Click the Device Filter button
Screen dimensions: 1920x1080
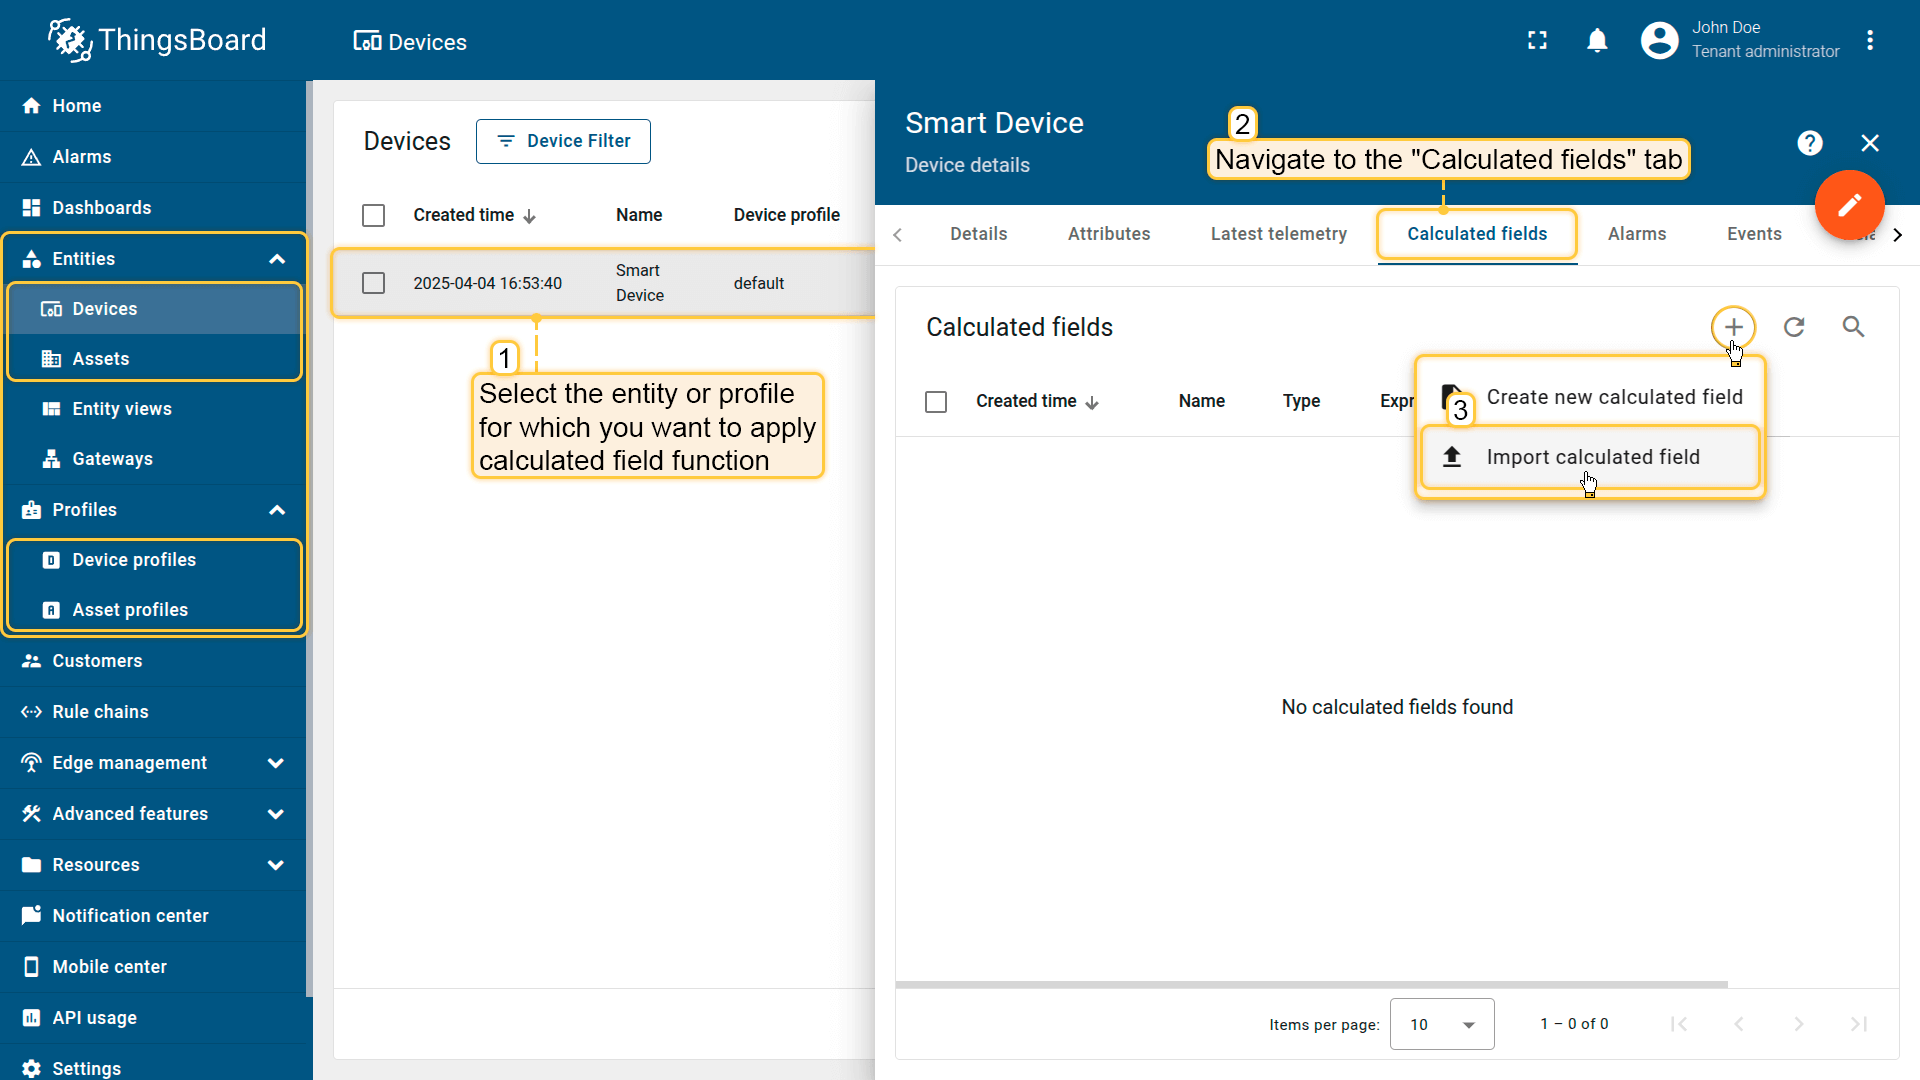point(563,141)
